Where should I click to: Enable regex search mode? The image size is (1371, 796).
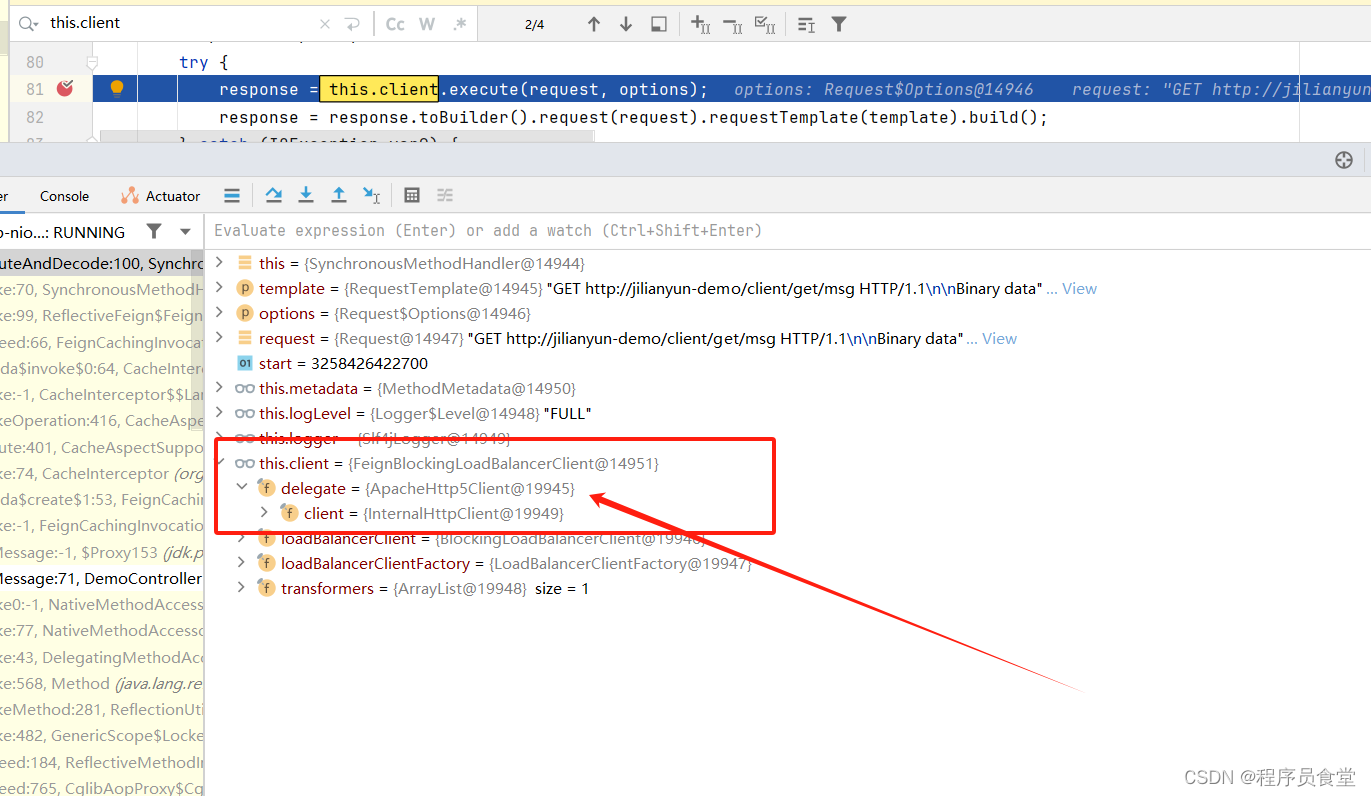coord(458,23)
